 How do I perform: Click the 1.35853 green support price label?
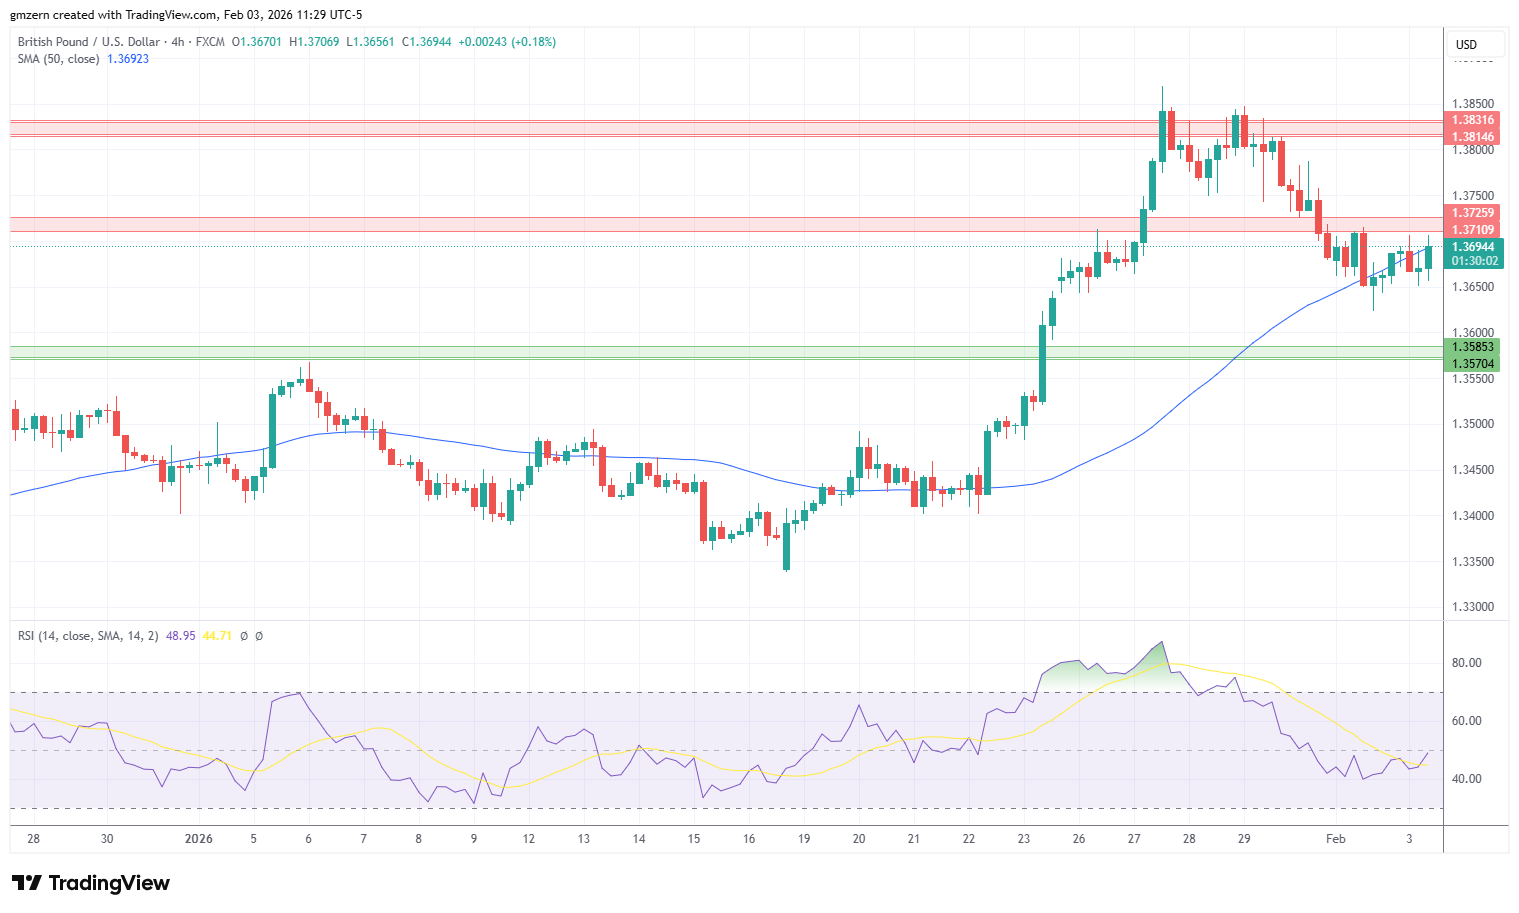tap(1473, 347)
